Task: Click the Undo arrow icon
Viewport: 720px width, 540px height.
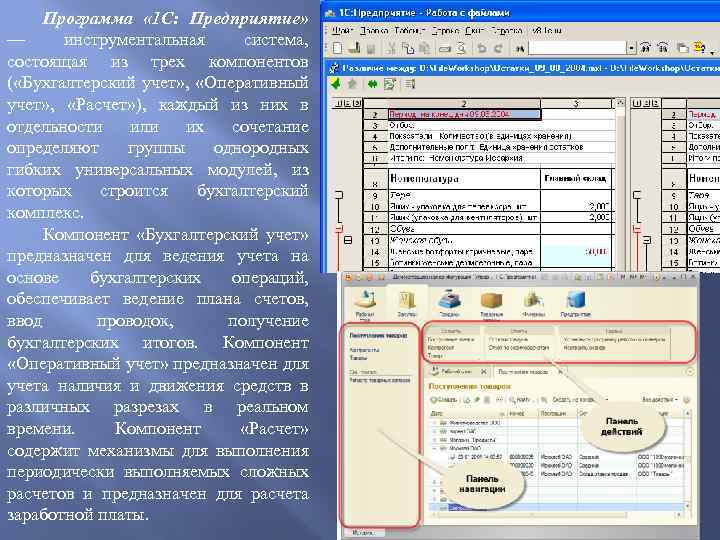Action: point(482,48)
